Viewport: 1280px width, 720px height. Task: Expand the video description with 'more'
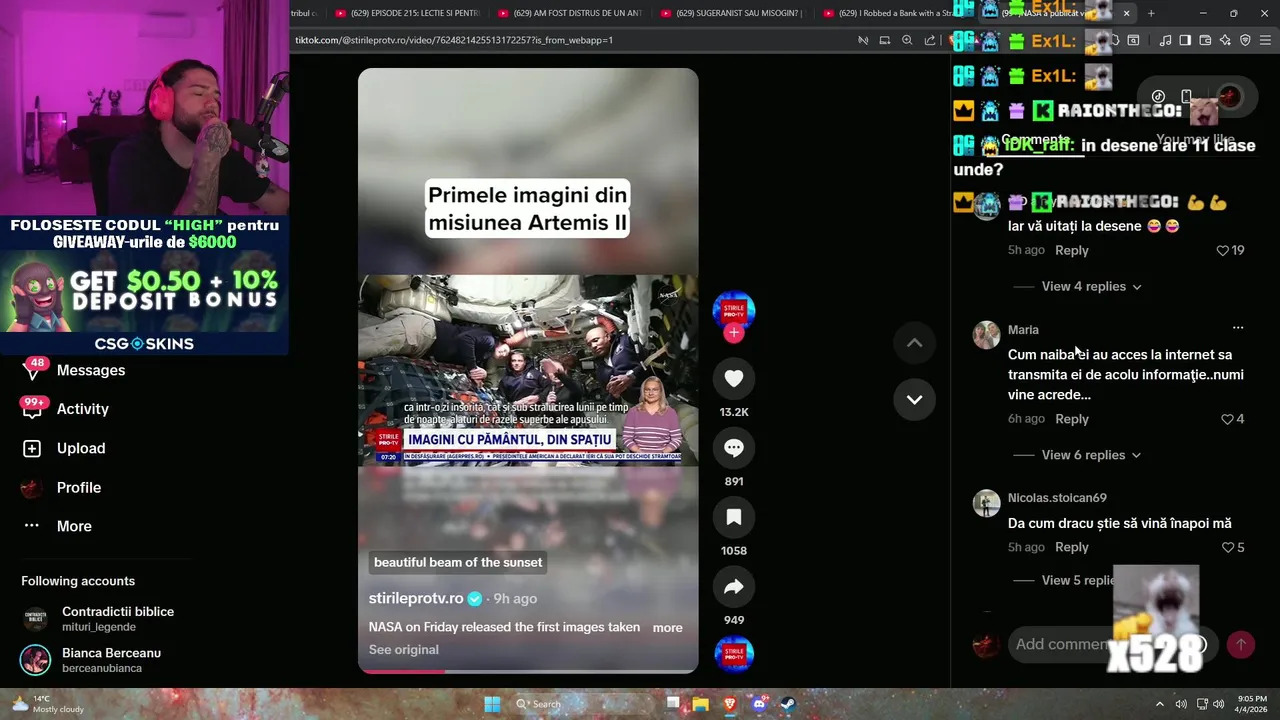coord(667,628)
